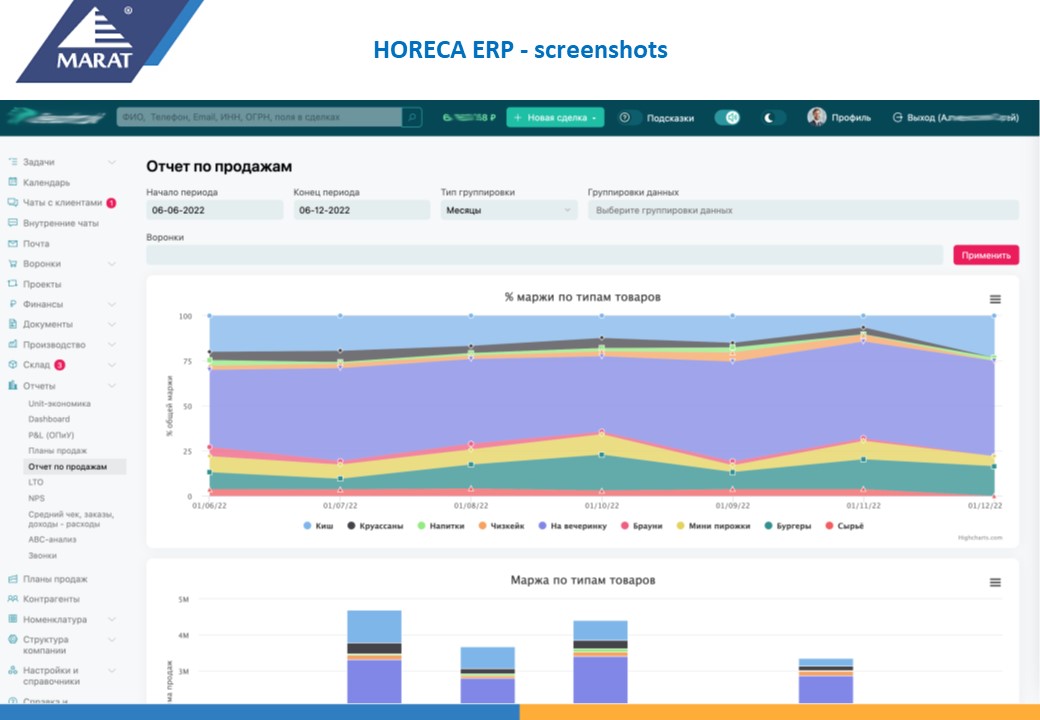This screenshot has width=1040, height=720.
Task: Toggle the Круассаны series in chart legend
Action: point(375,526)
